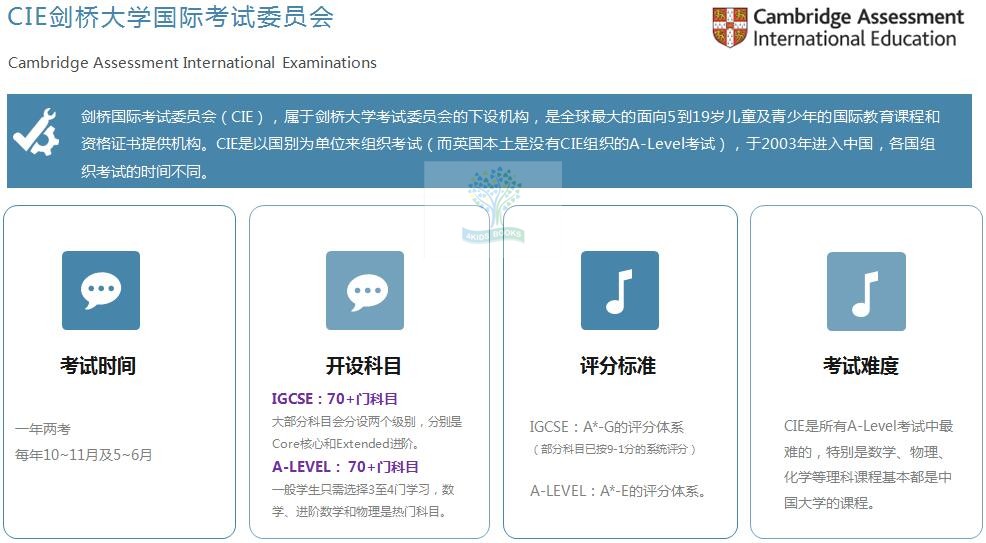Click the 开设科目 card heading

[x=363, y=365]
